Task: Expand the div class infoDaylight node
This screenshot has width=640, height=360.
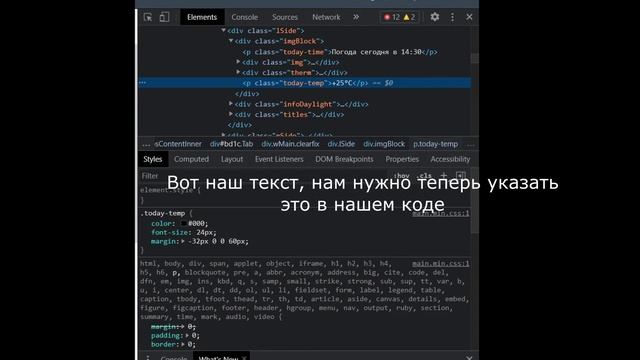Action: (x=231, y=104)
